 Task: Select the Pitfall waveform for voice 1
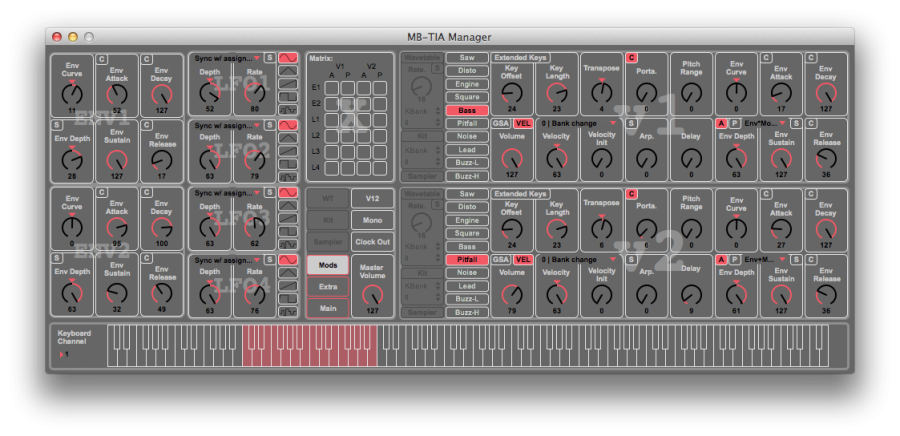(x=467, y=123)
